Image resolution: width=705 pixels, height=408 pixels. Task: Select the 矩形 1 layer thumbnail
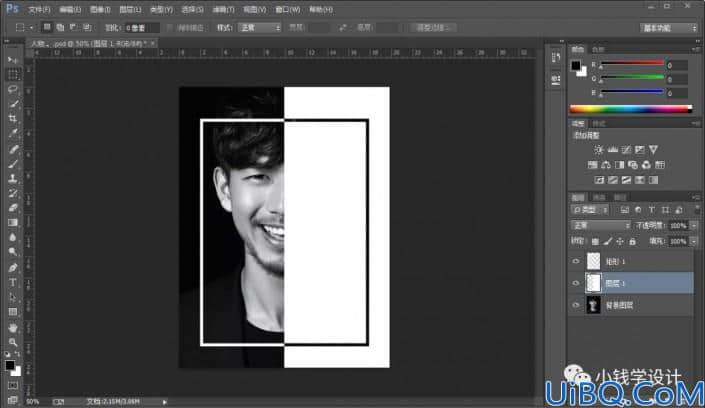593,261
